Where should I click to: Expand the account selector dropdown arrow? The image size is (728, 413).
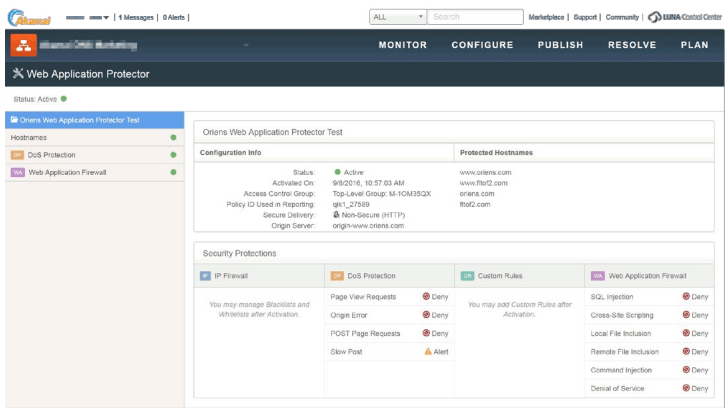(x=106, y=17)
